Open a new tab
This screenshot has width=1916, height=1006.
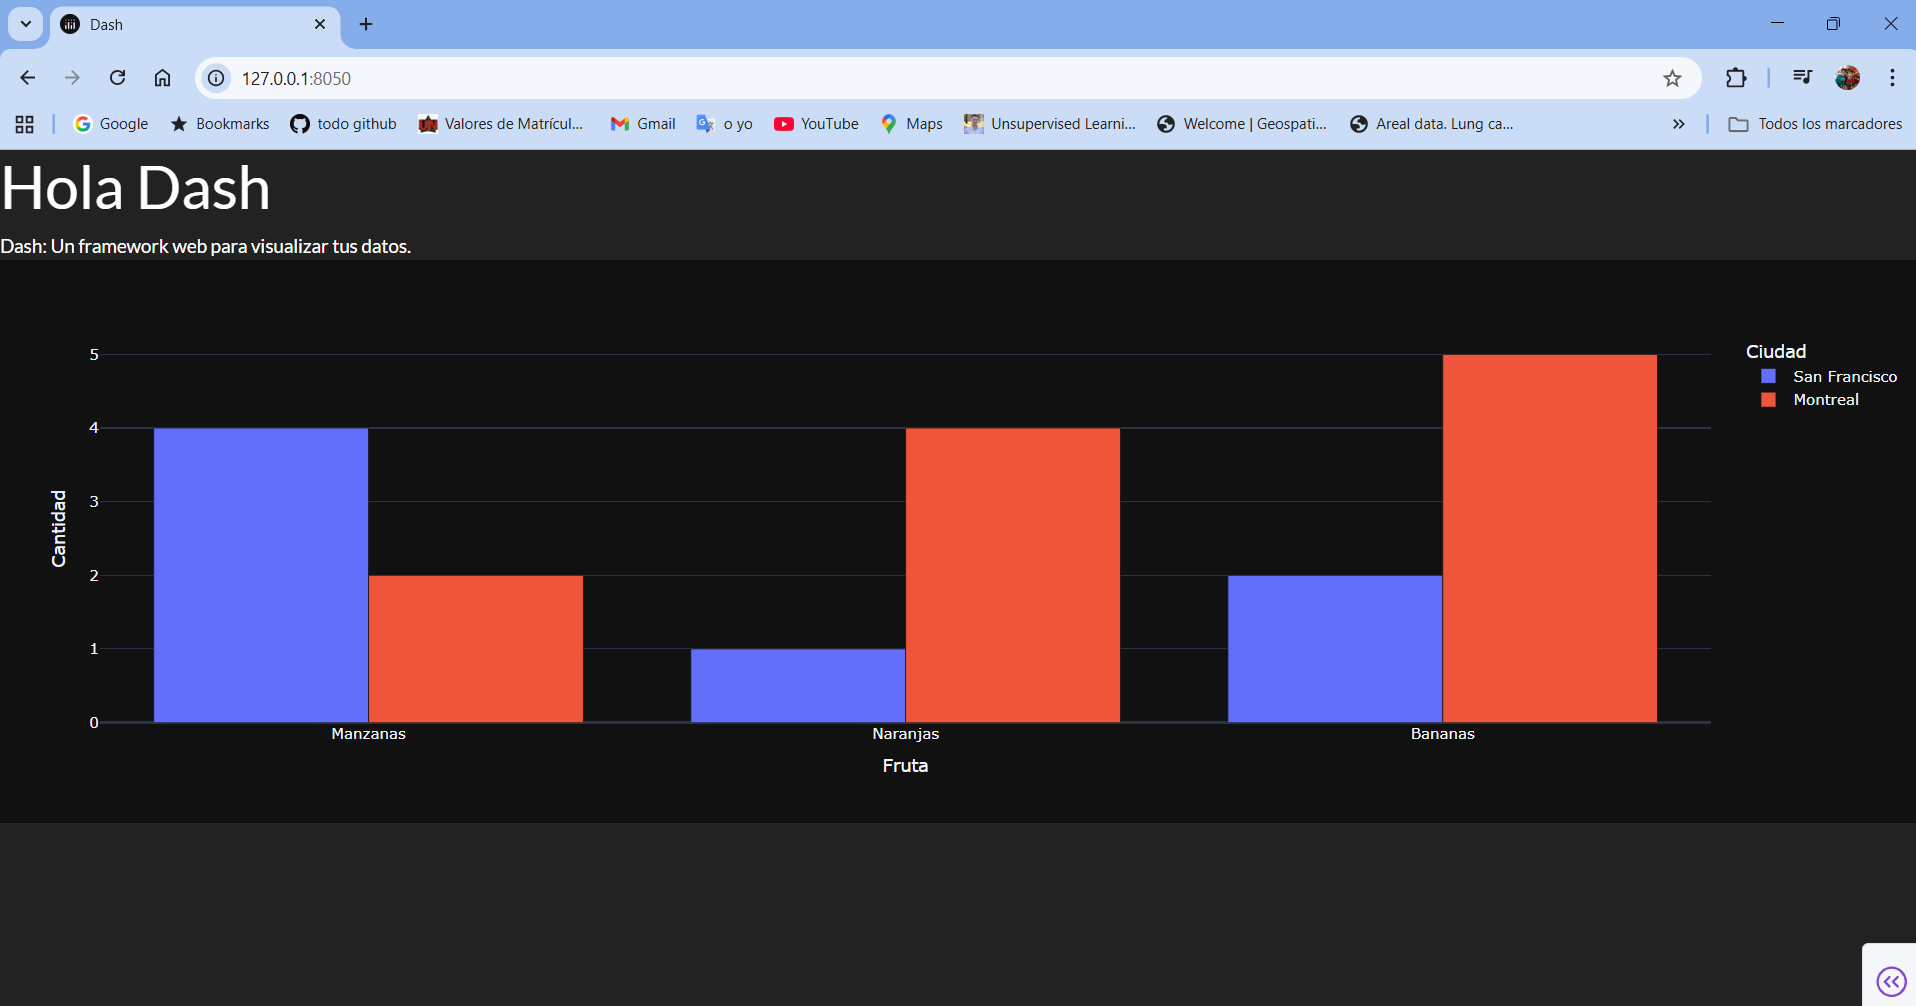tap(366, 24)
